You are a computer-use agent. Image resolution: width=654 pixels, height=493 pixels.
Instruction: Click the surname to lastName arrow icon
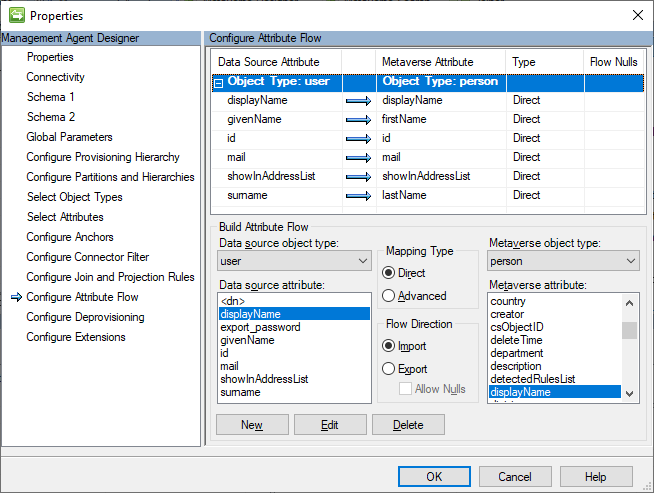coord(358,196)
